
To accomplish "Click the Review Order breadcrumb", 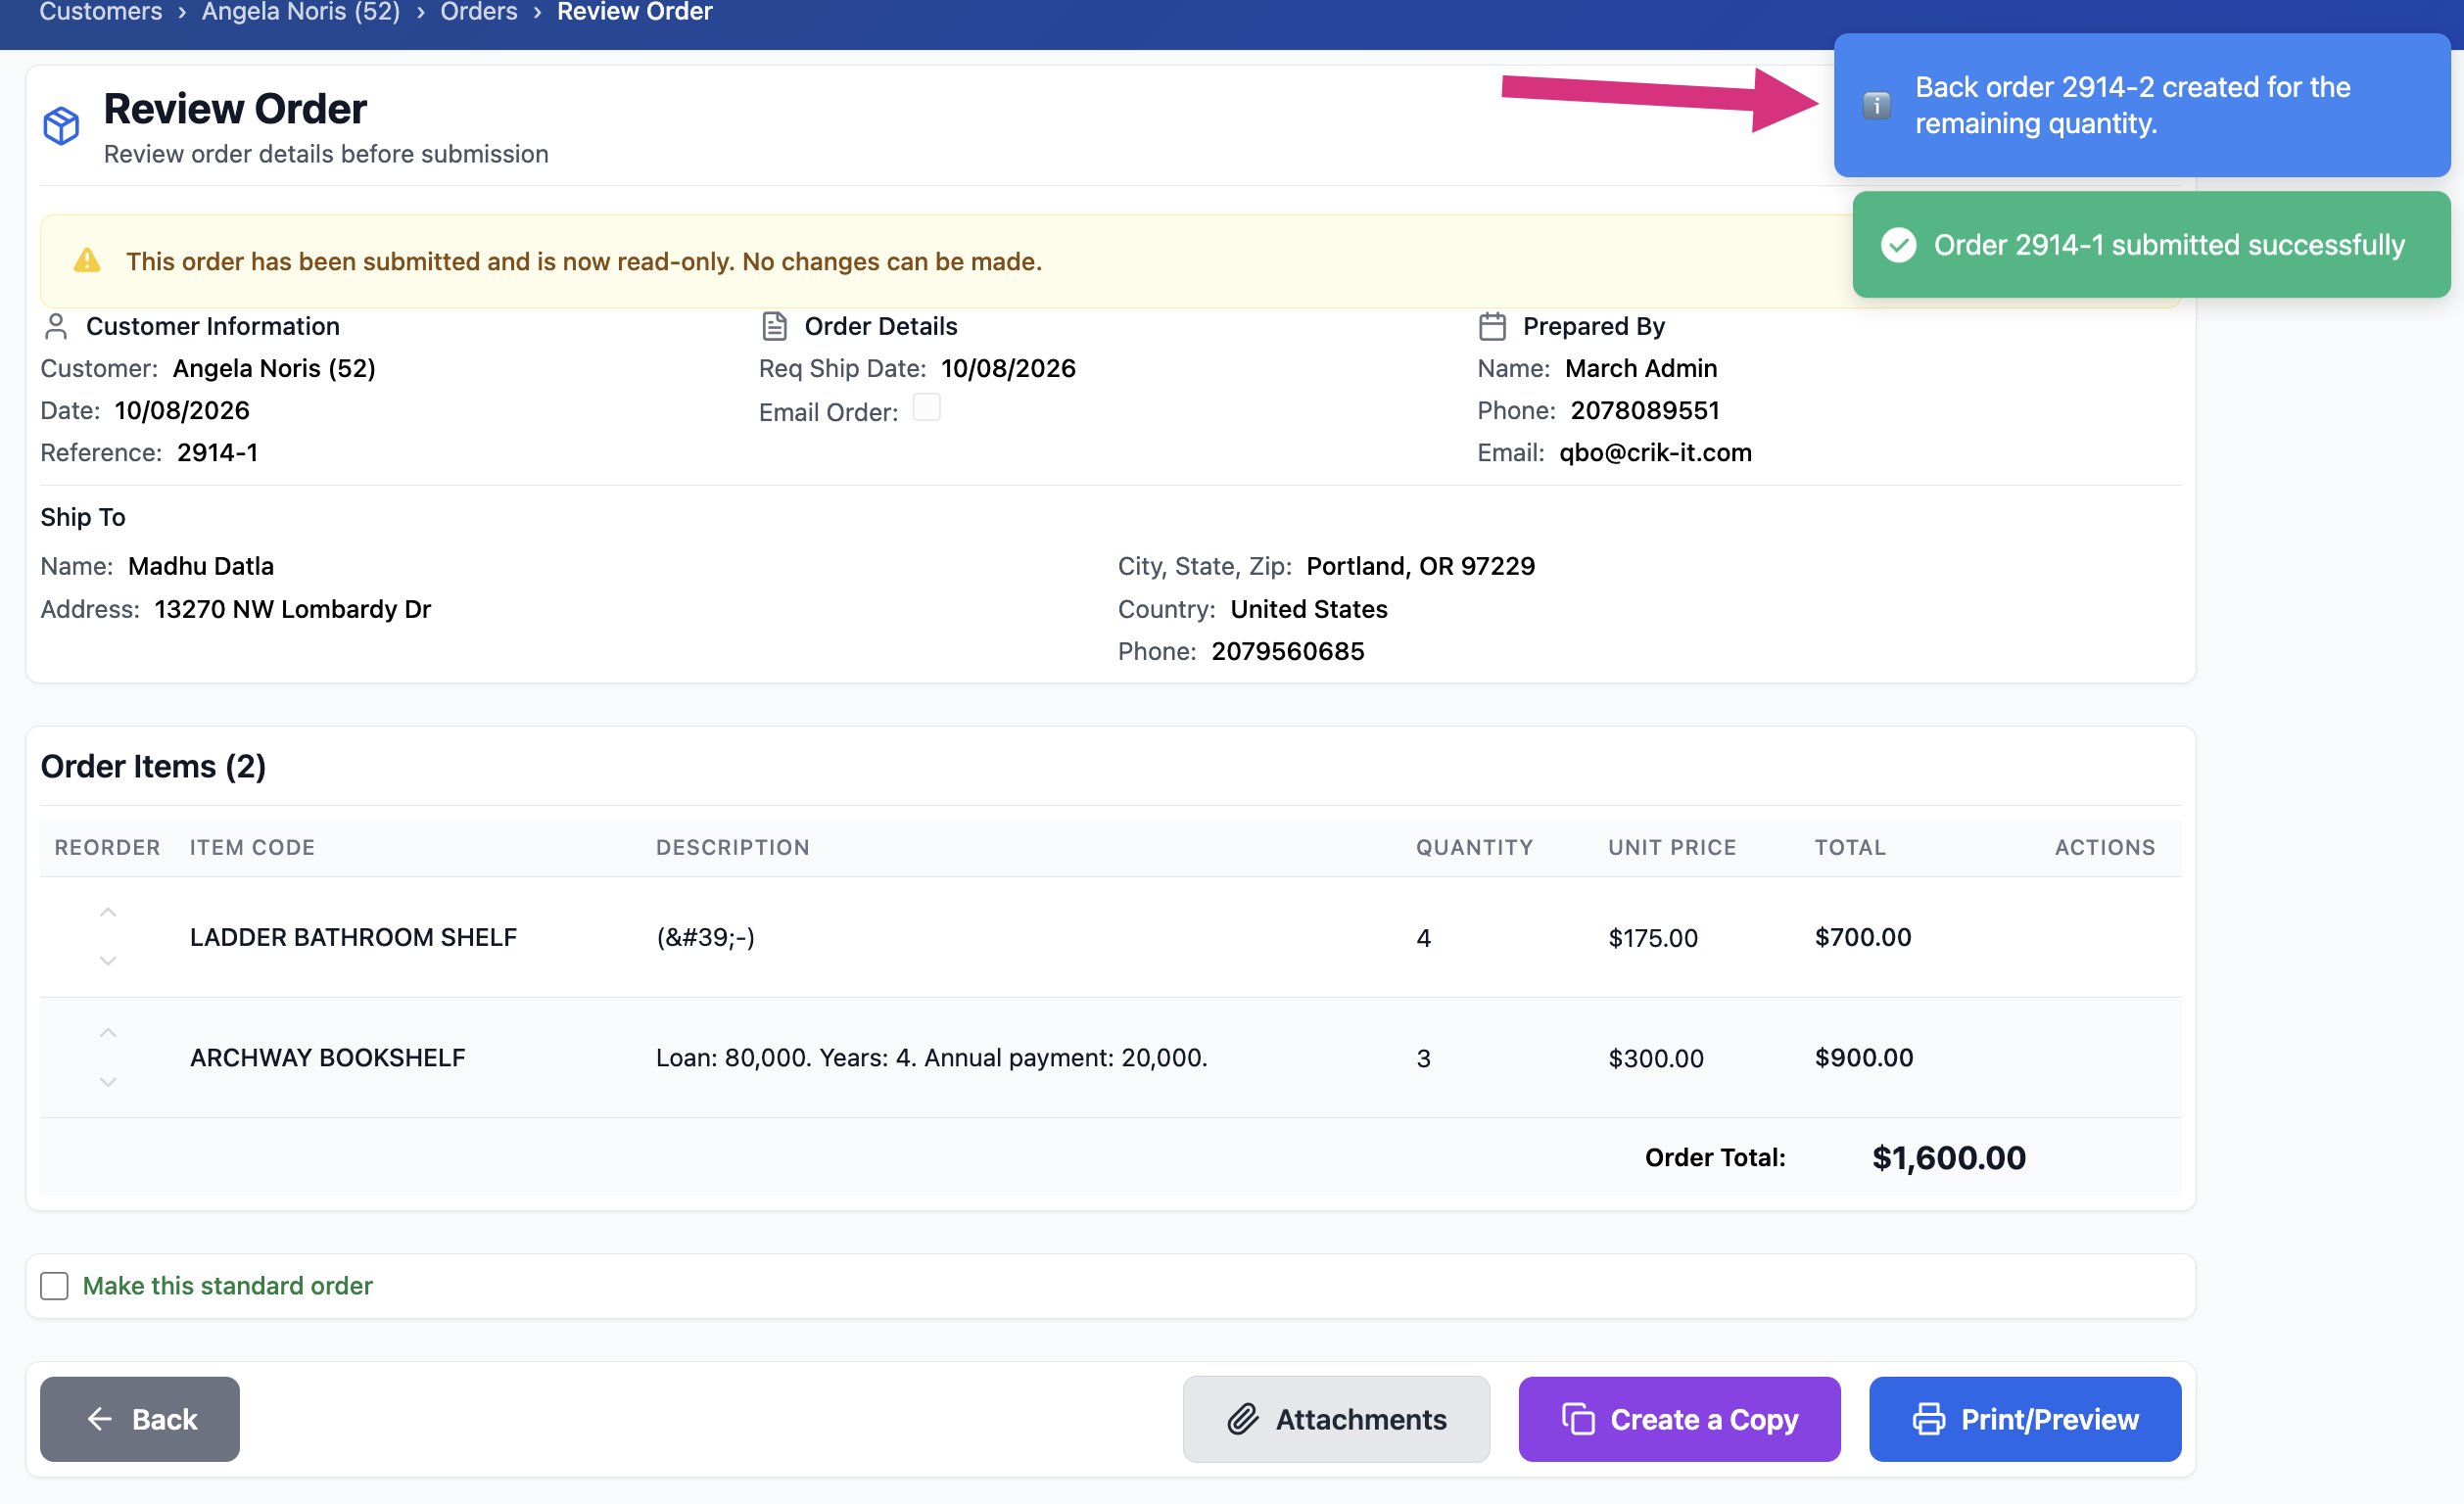I will pos(634,12).
